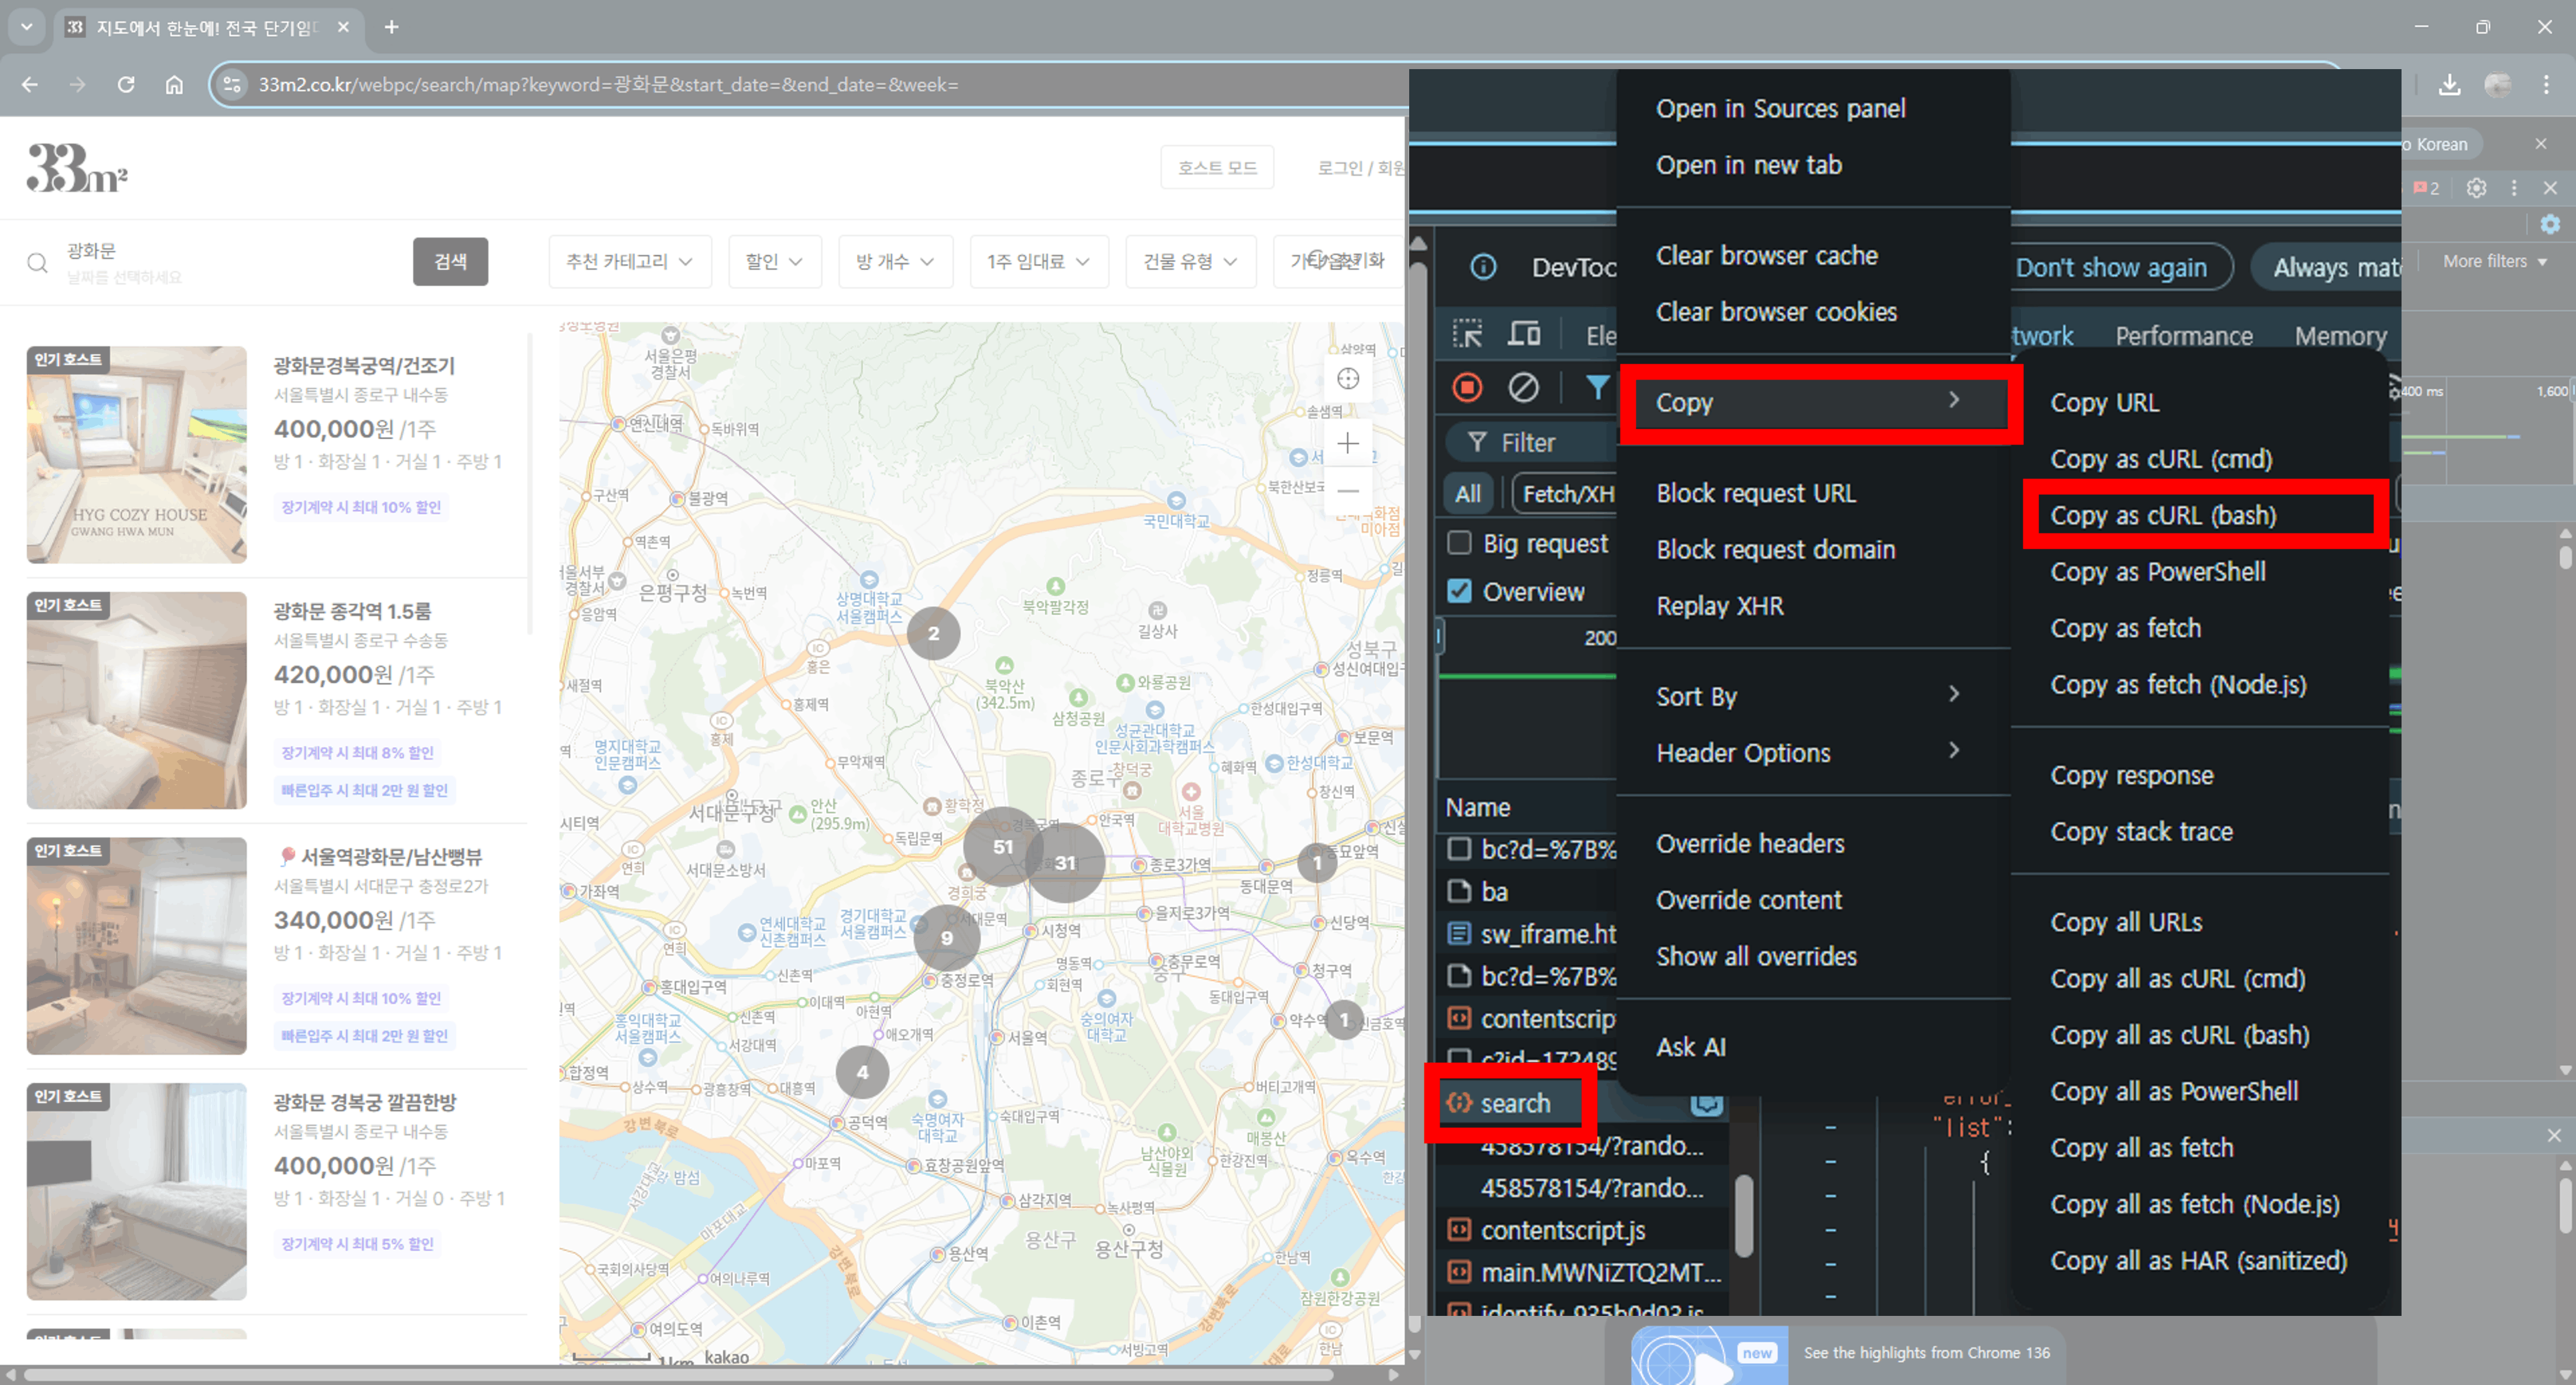
Task: Reload the page with refresh icon
Action: (x=126, y=85)
